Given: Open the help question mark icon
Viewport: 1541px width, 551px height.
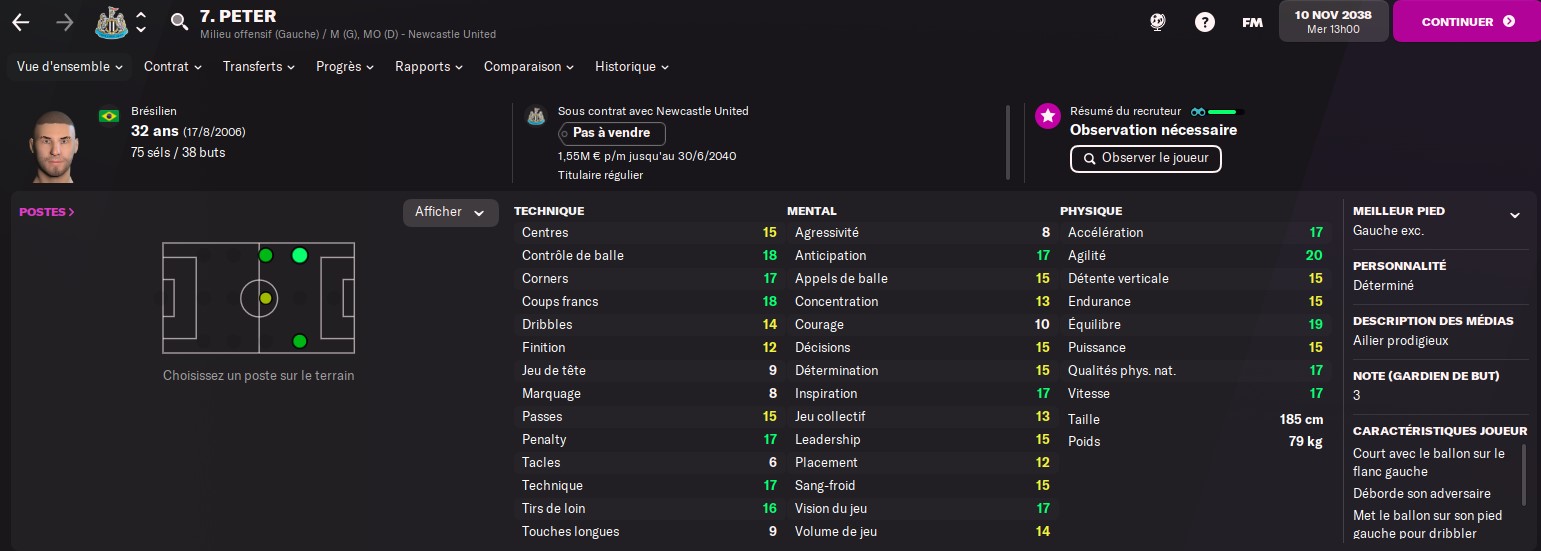Looking at the screenshot, I should 1205,22.
